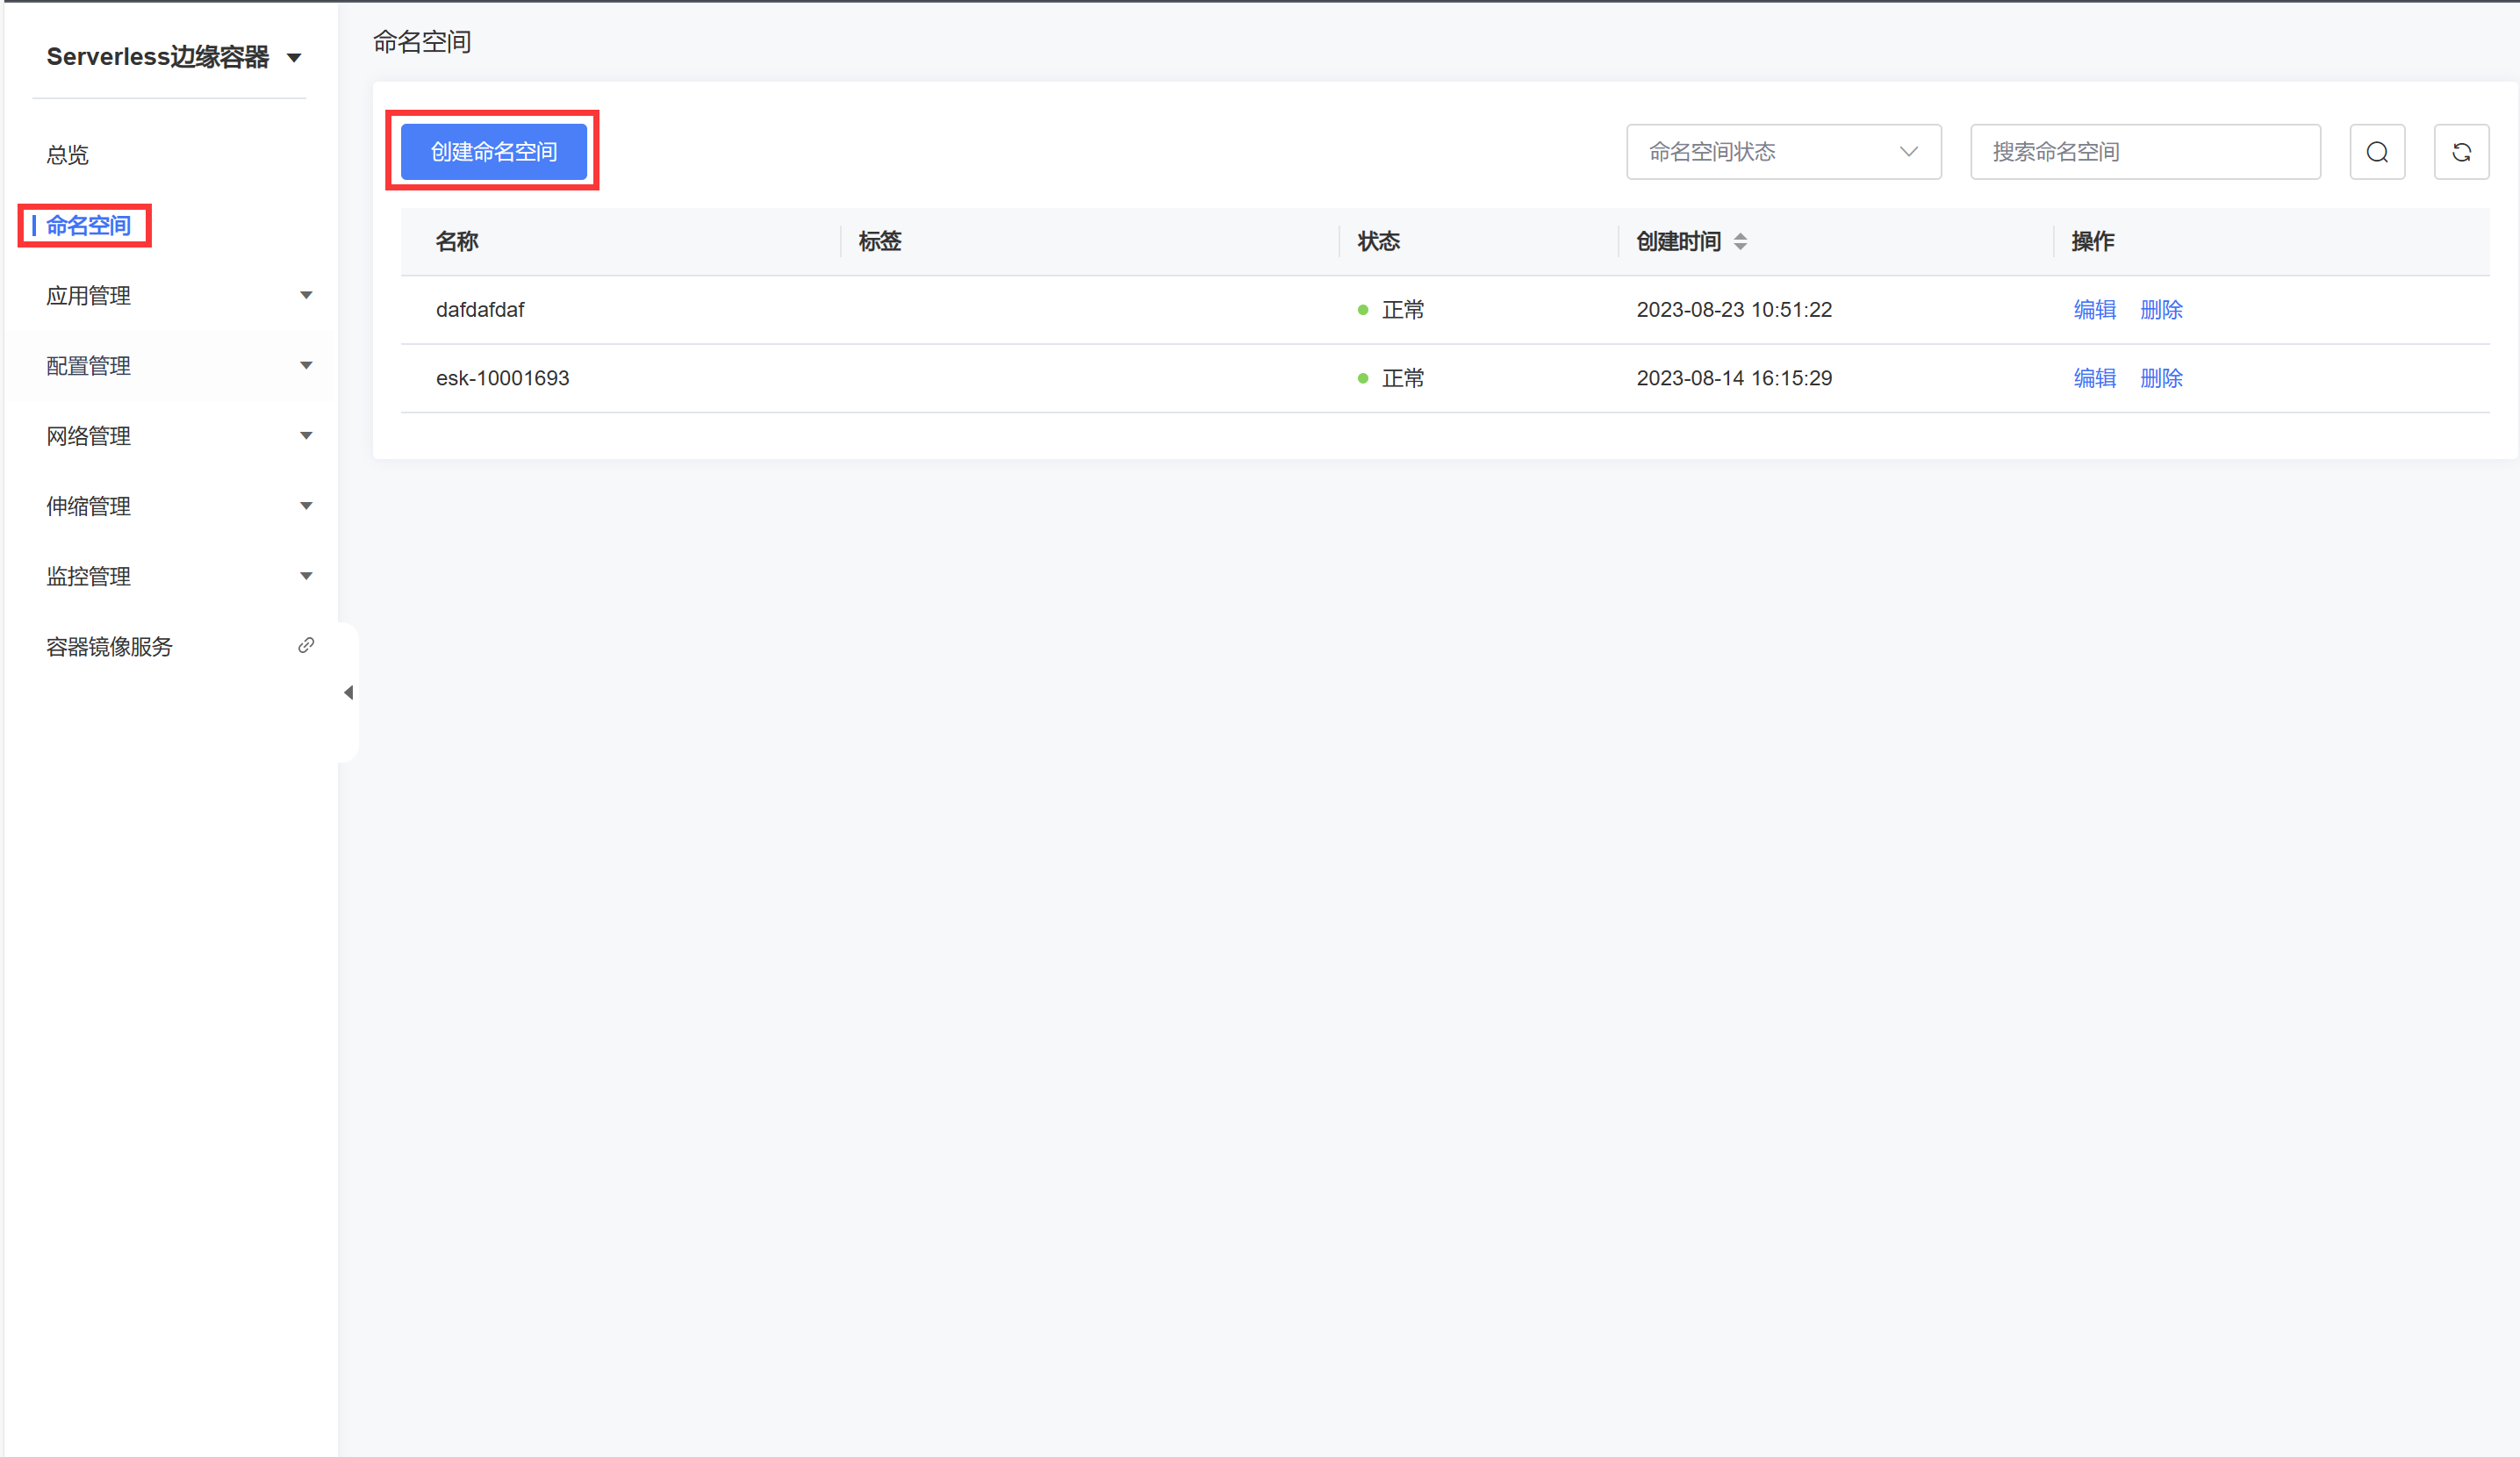Image resolution: width=2520 pixels, height=1457 pixels.
Task: Click the 2023-08-14 16:15:29 timestamp
Action: [1733, 378]
